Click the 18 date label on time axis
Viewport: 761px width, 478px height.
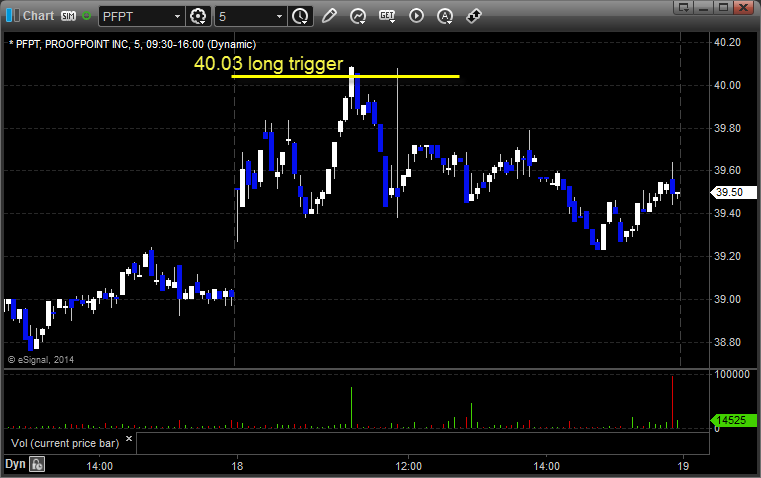[237, 466]
